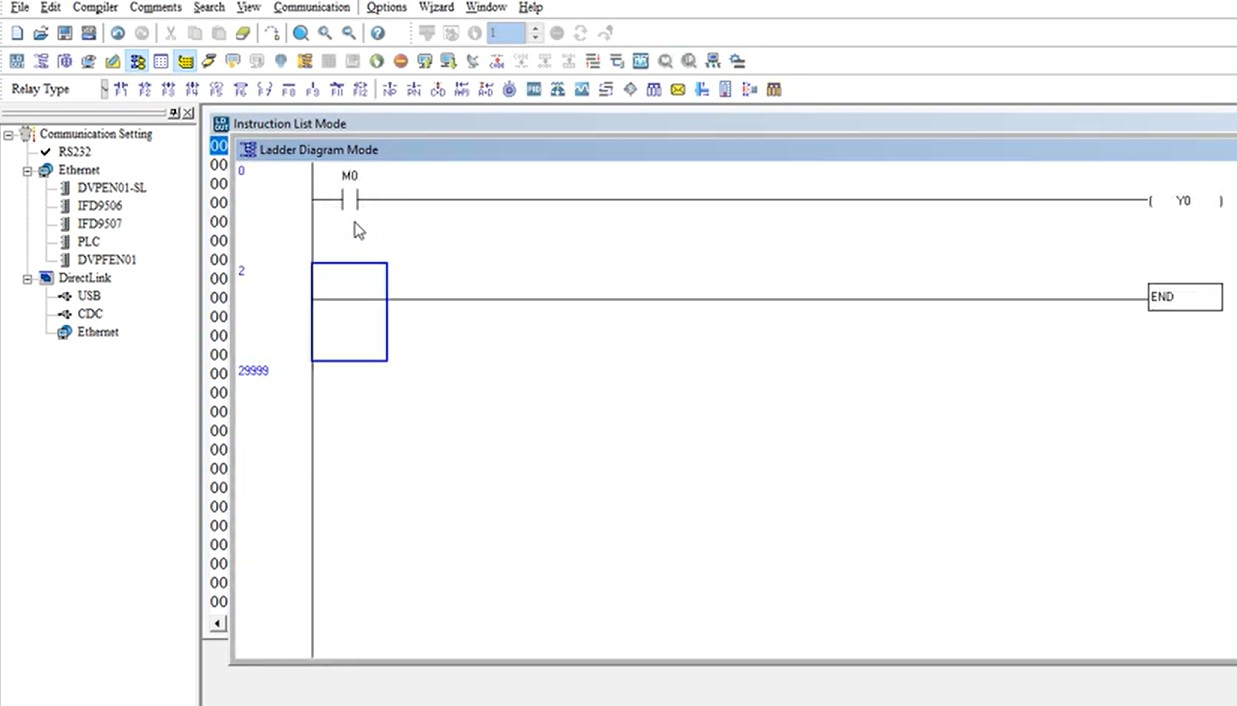The height and width of the screenshot is (706, 1237).
Task: Close the Communication Setting side panel
Action: point(189,113)
